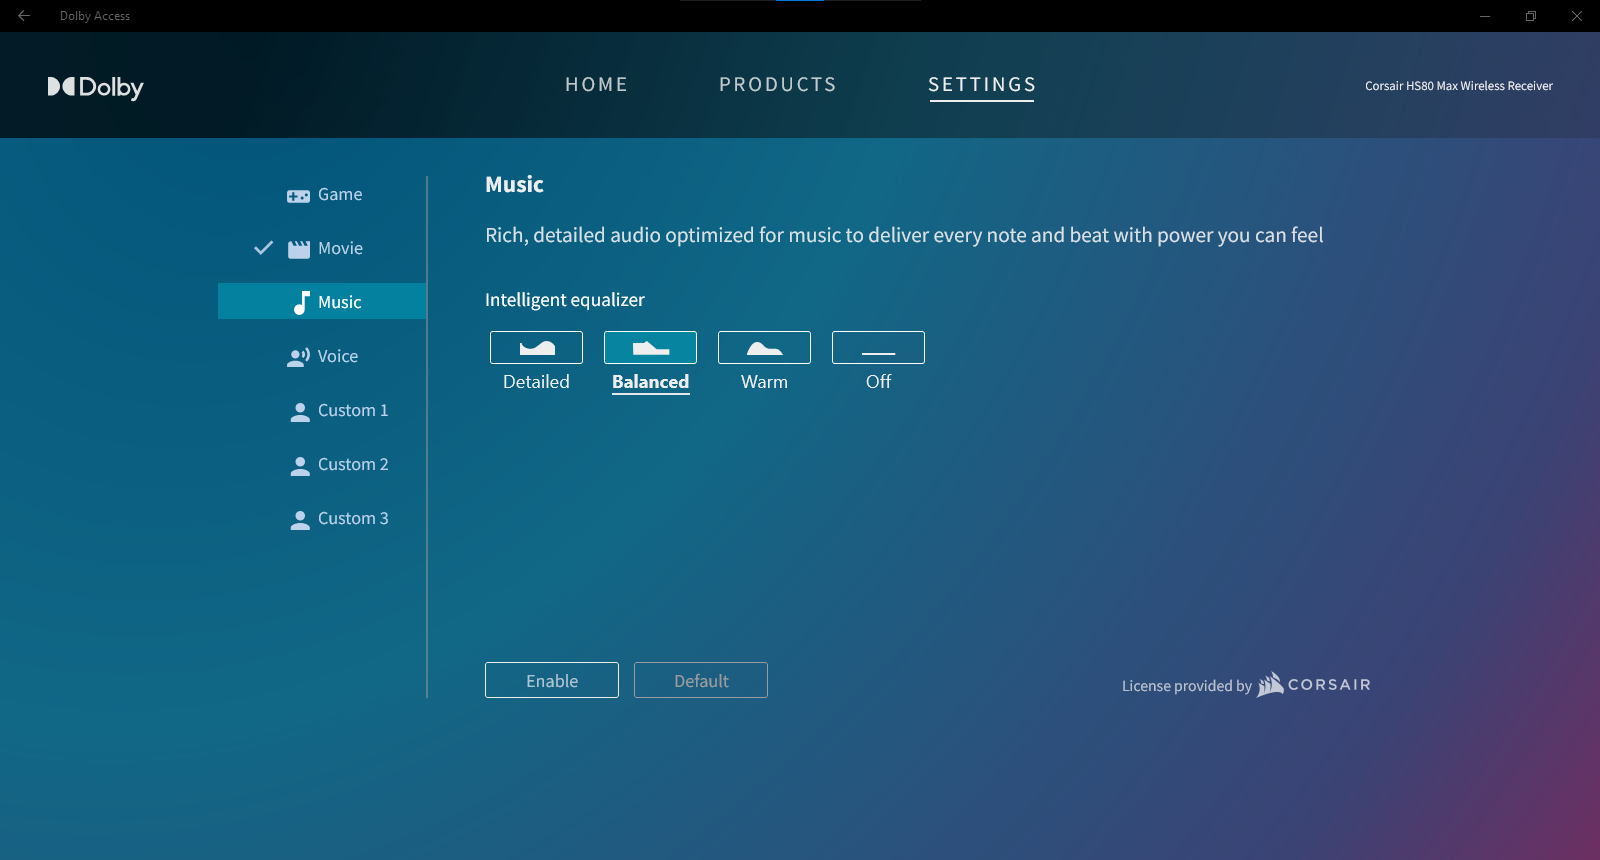Click the Warm equalizer label
Screen dimensions: 1600x860
pyautogui.click(x=764, y=382)
